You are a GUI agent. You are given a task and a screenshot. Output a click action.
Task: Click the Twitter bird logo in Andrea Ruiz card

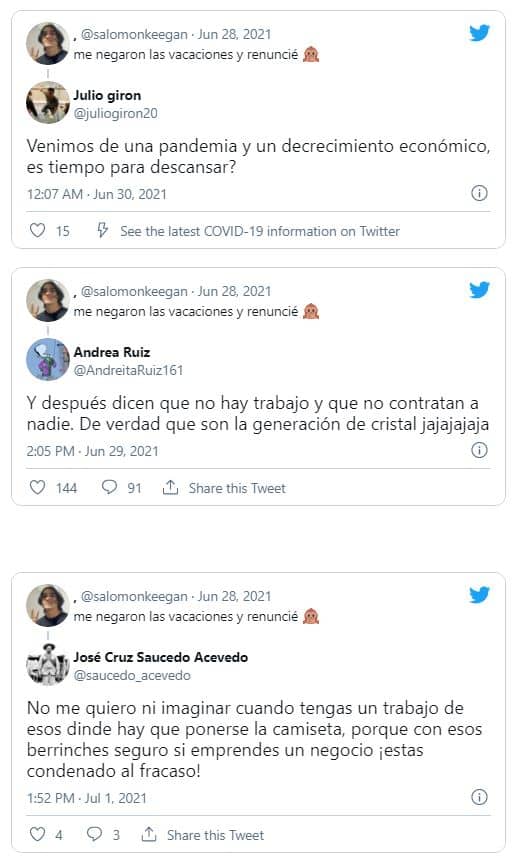[x=479, y=290]
